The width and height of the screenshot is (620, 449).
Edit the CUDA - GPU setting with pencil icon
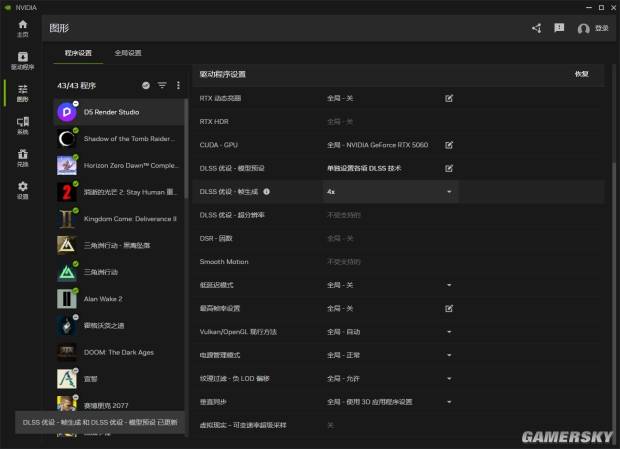(449, 145)
